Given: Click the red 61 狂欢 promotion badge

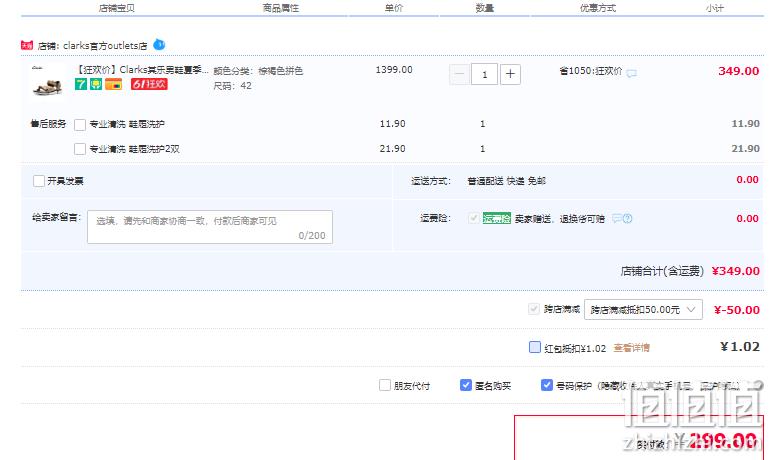Looking at the screenshot, I should [x=149, y=84].
